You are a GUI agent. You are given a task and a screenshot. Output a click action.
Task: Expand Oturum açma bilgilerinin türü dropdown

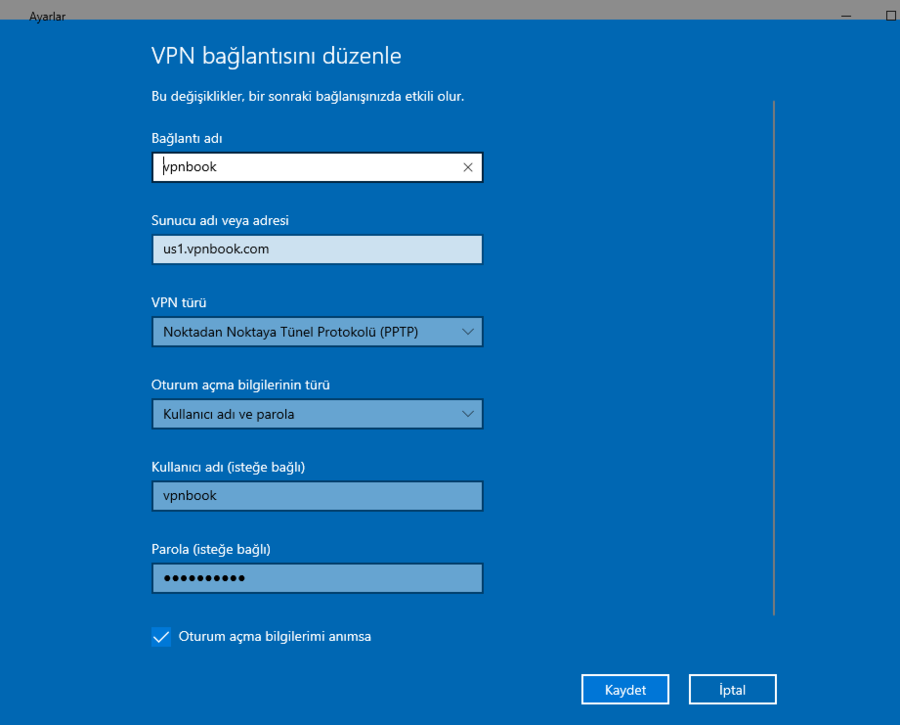(317, 414)
